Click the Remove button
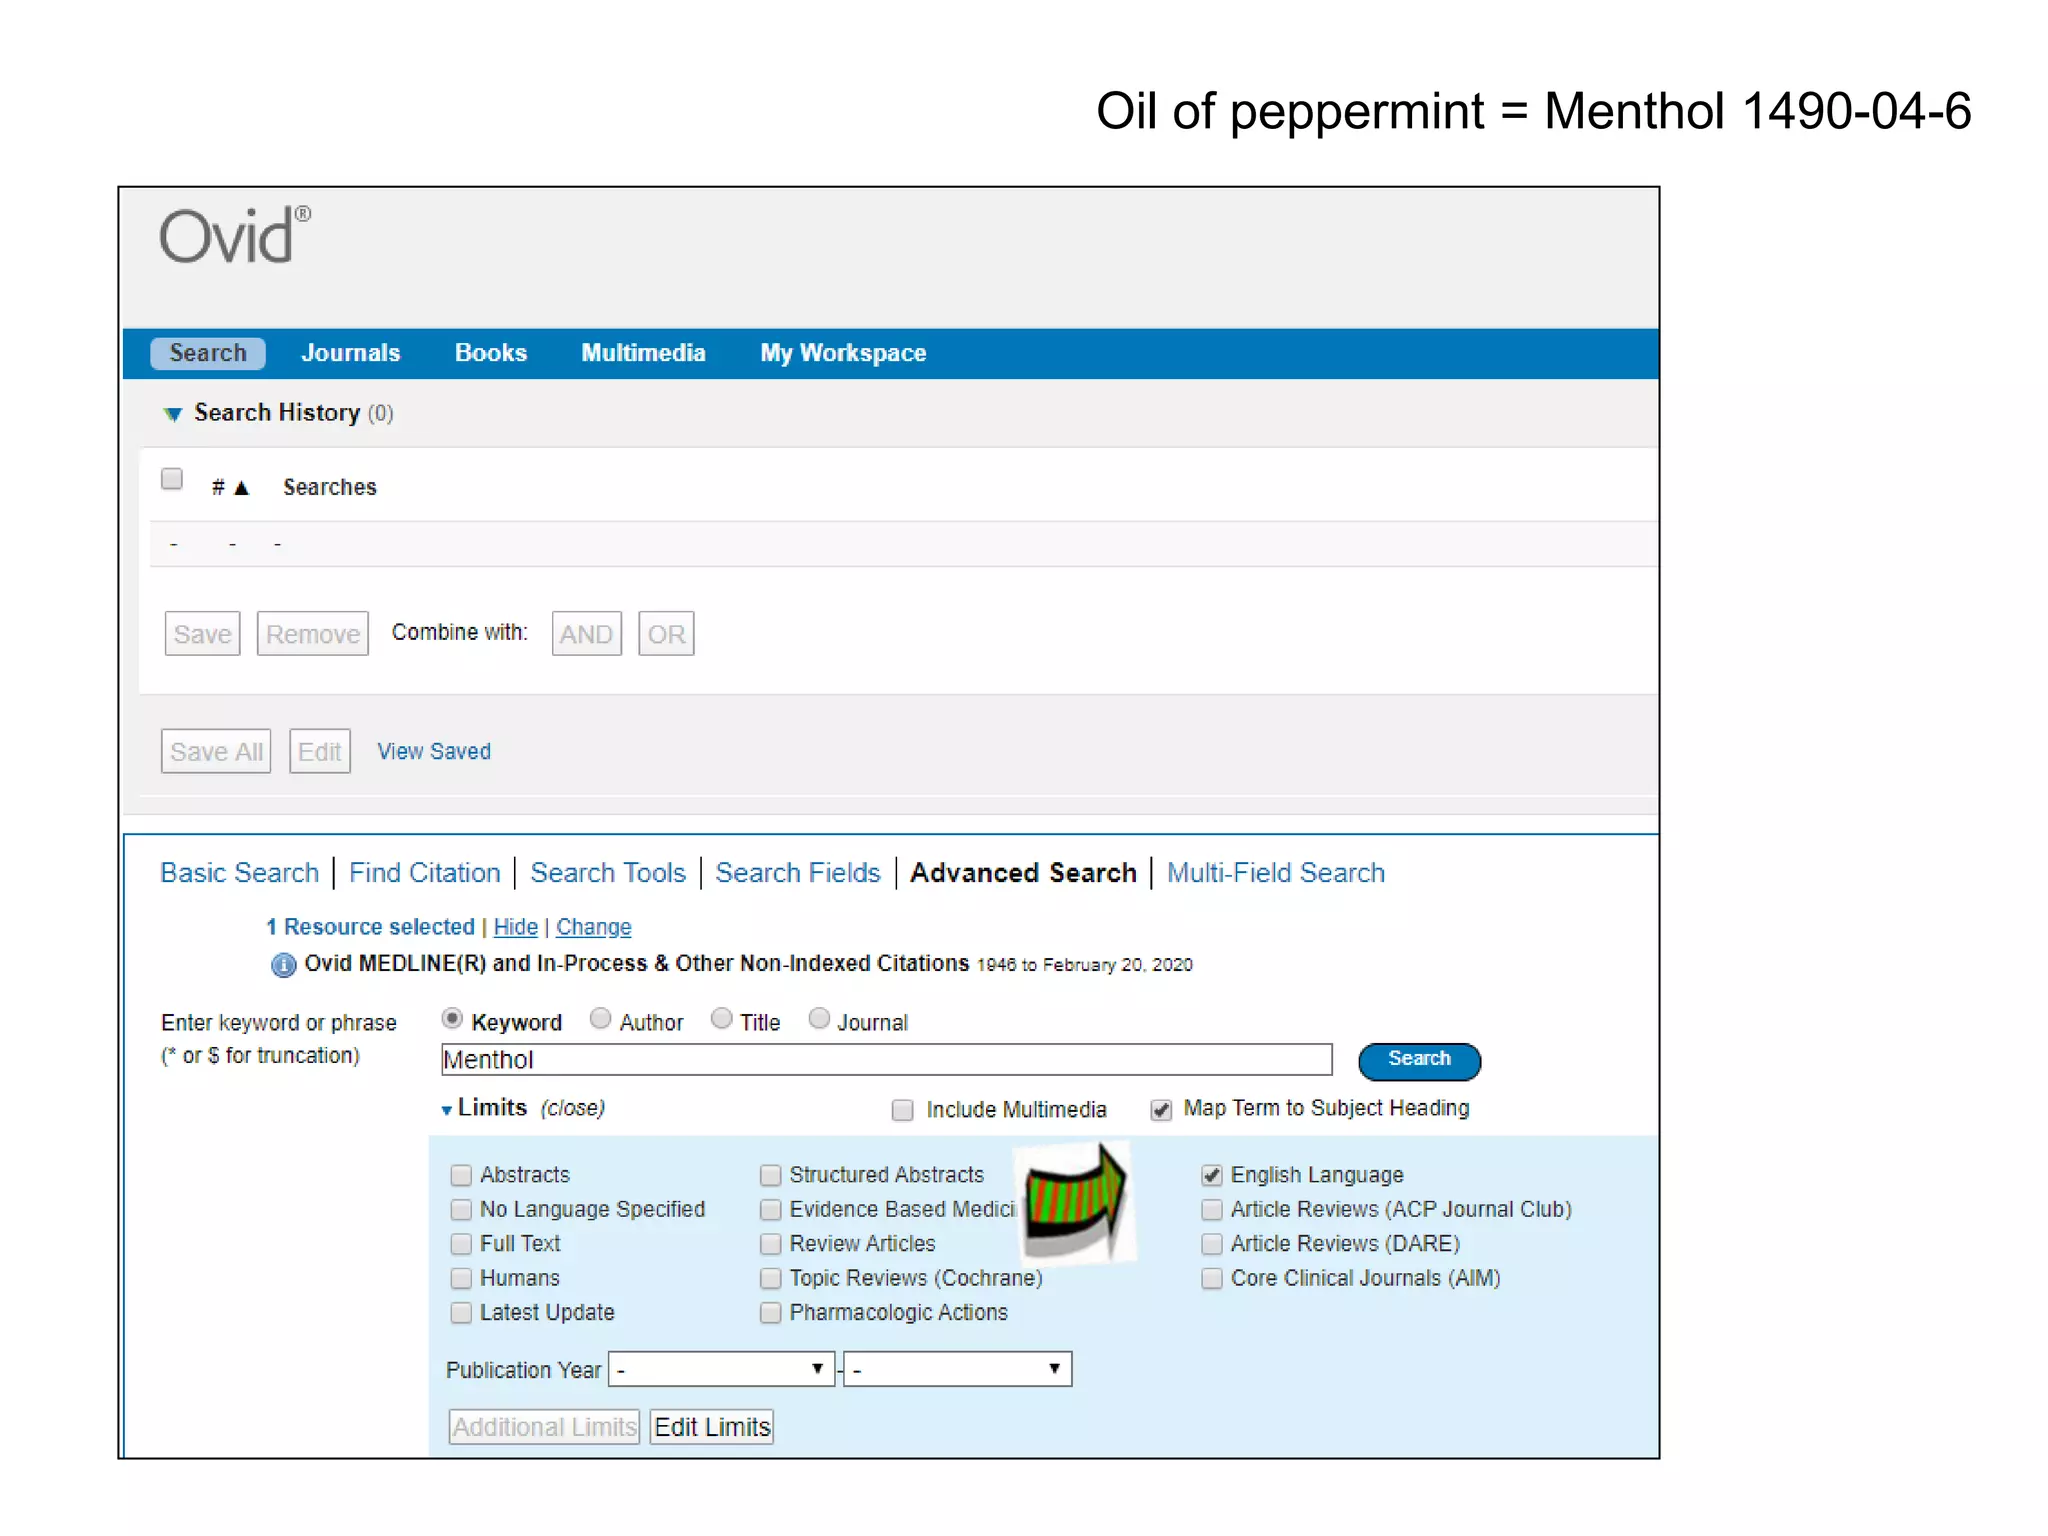The width and height of the screenshot is (2048, 1536). 312,634
